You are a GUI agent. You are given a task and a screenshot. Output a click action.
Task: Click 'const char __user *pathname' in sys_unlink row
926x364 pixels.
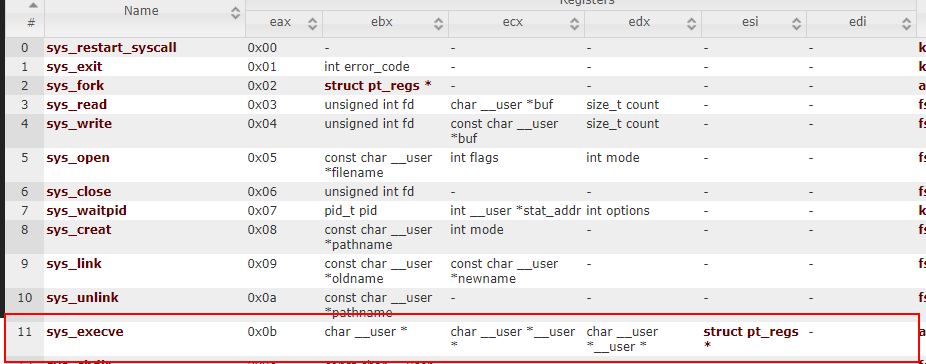pos(379,304)
